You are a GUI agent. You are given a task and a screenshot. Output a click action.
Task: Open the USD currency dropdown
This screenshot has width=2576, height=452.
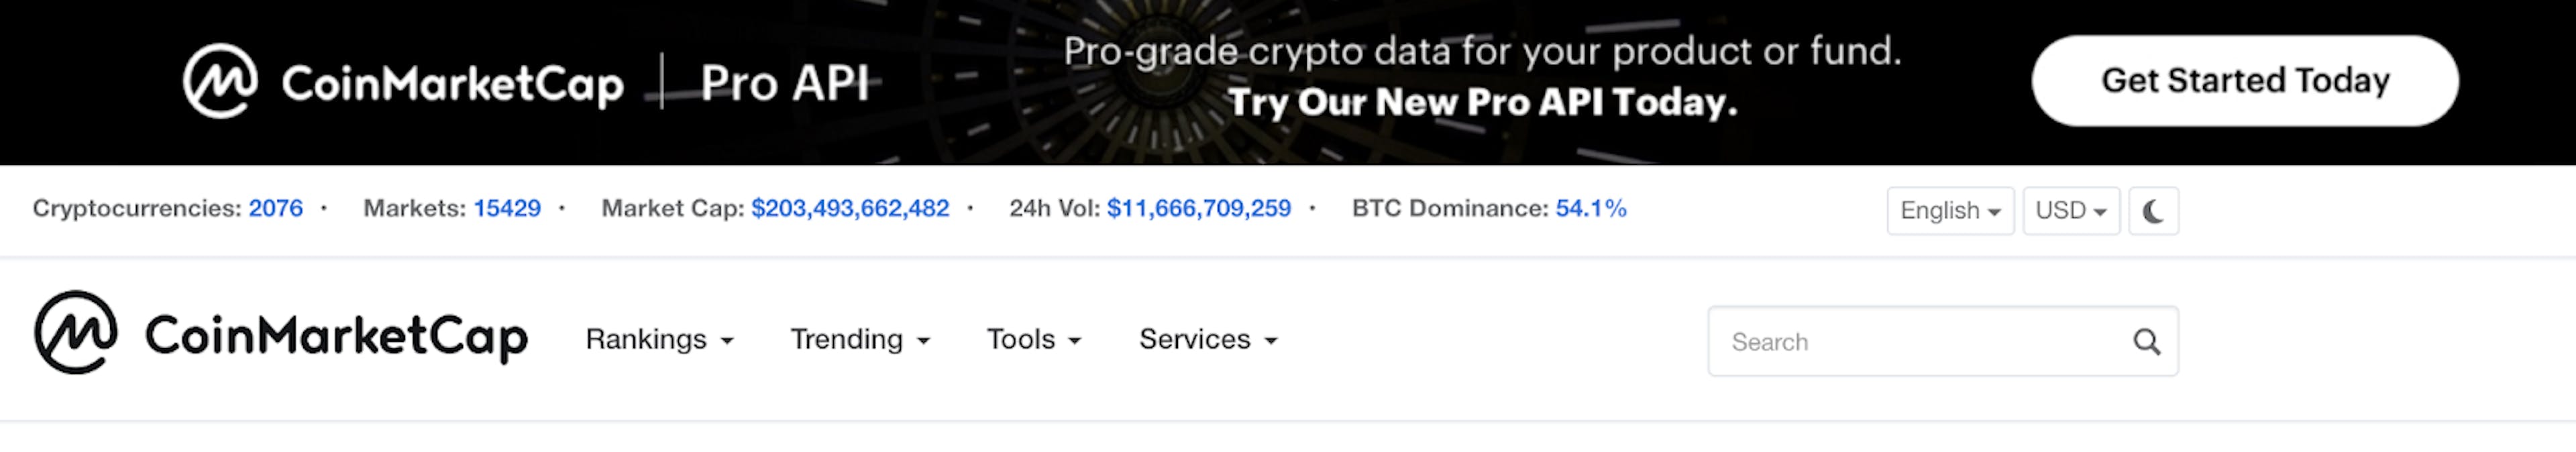2071,211
